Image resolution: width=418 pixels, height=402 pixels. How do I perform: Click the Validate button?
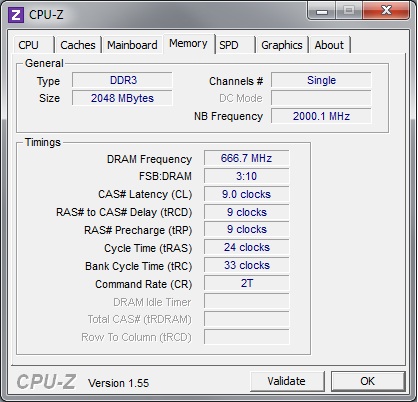click(x=287, y=381)
